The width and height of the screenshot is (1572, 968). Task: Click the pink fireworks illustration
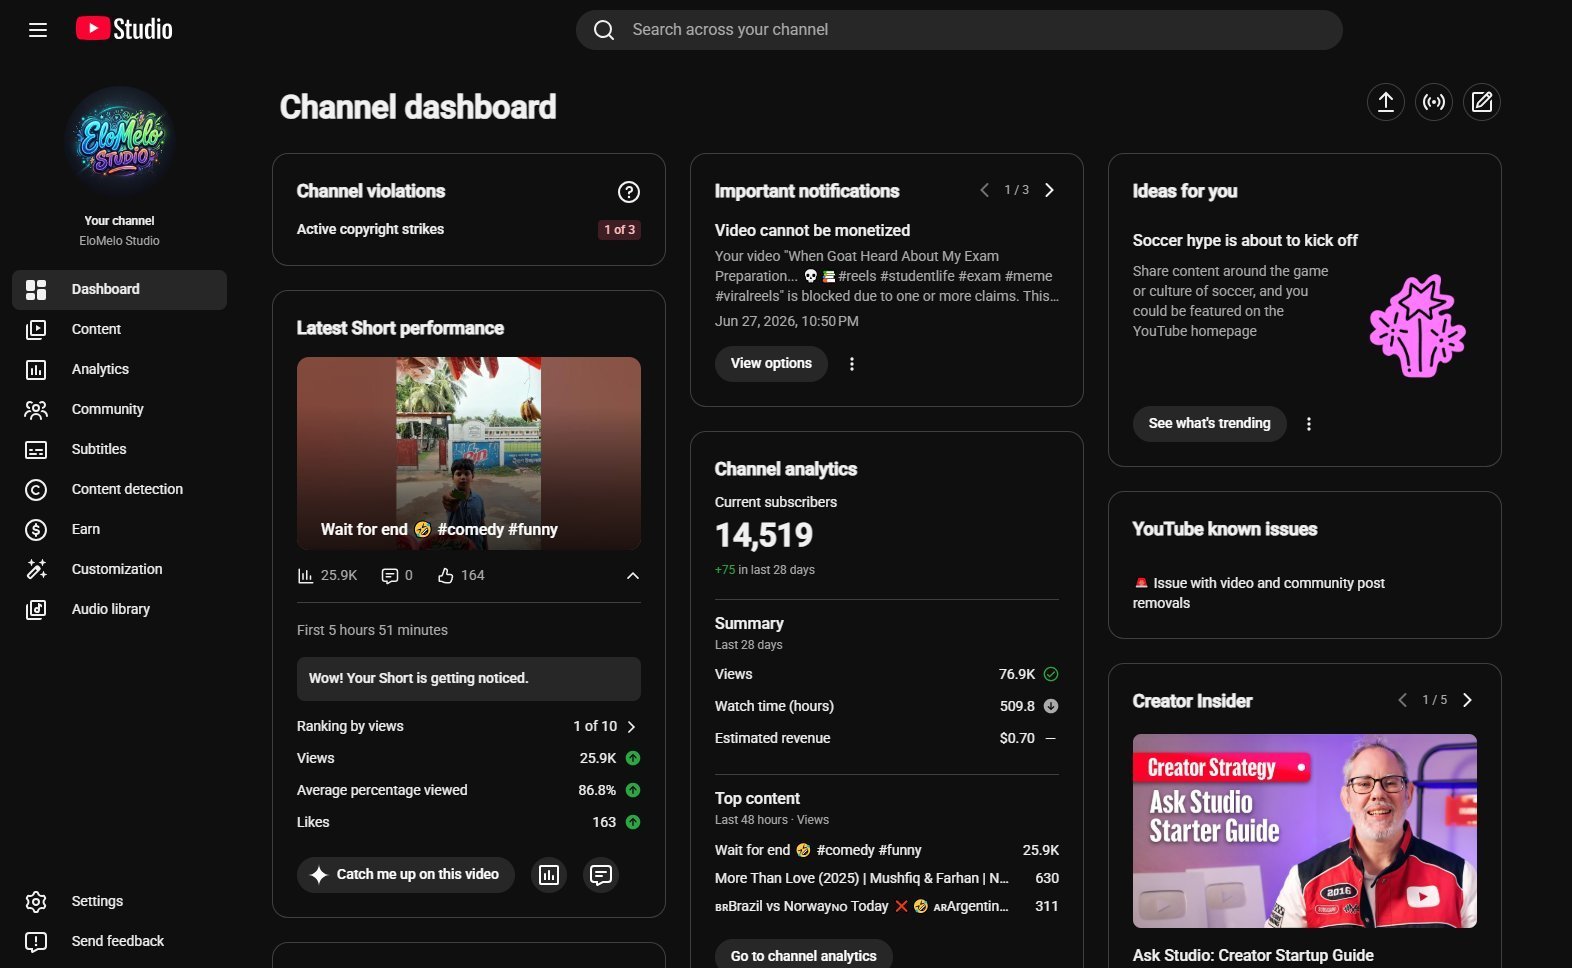(1417, 326)
